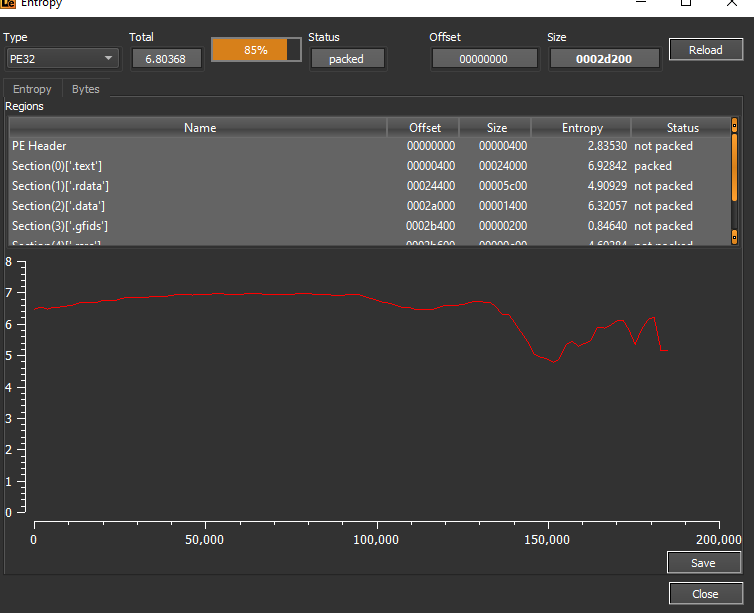Click the Save button below the graph
Image resolution: width=754 pixels, height=613 pixels.
tap(703, 563)
